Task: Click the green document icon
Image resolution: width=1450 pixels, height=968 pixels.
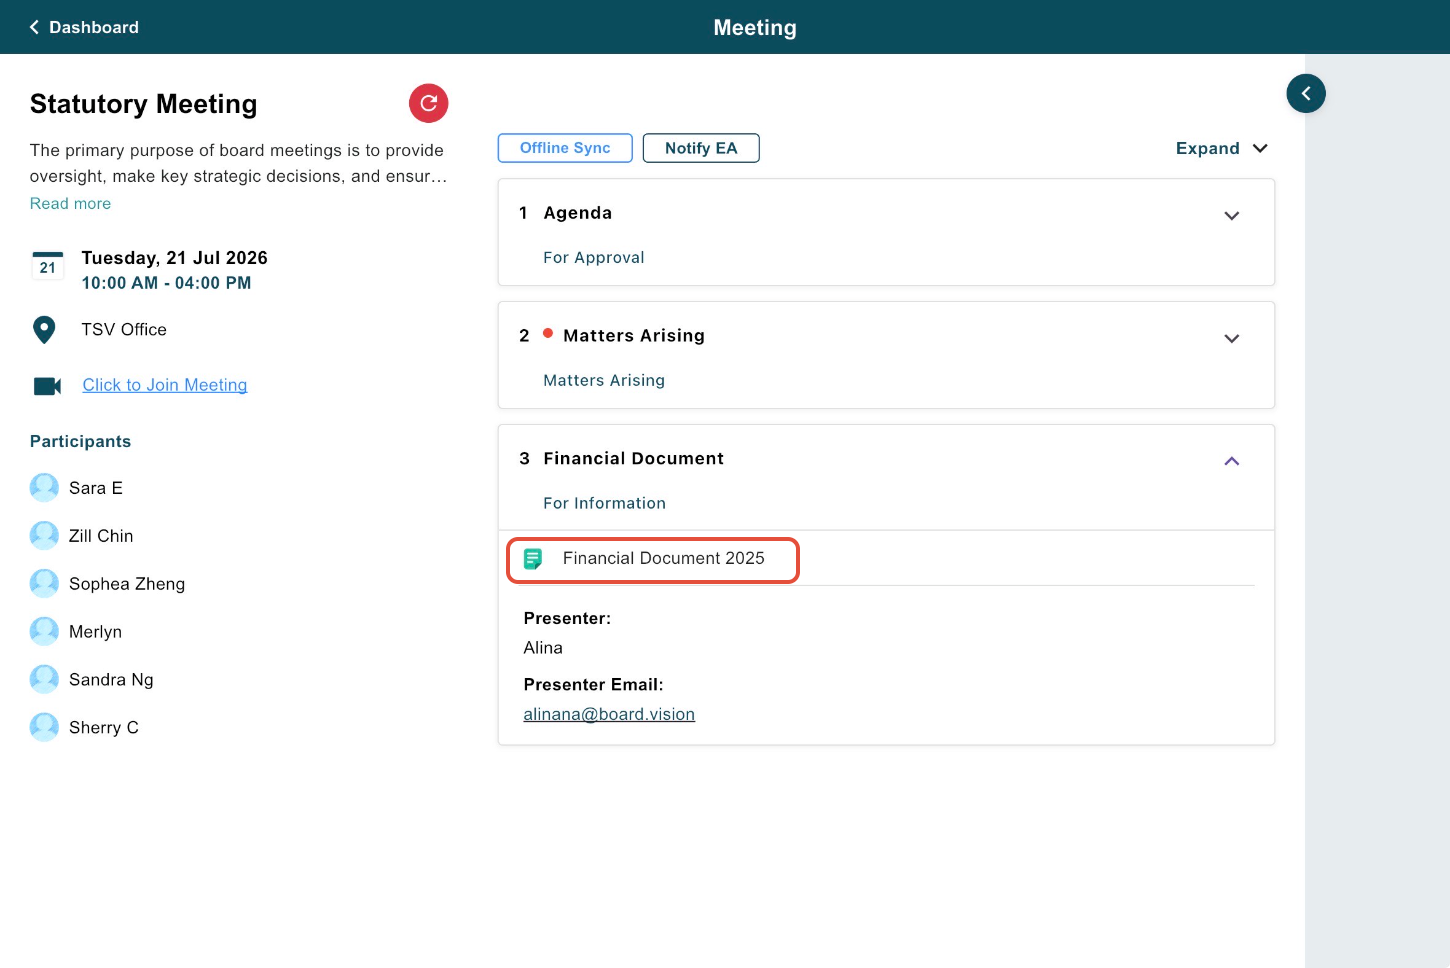Action: point(533,559)
